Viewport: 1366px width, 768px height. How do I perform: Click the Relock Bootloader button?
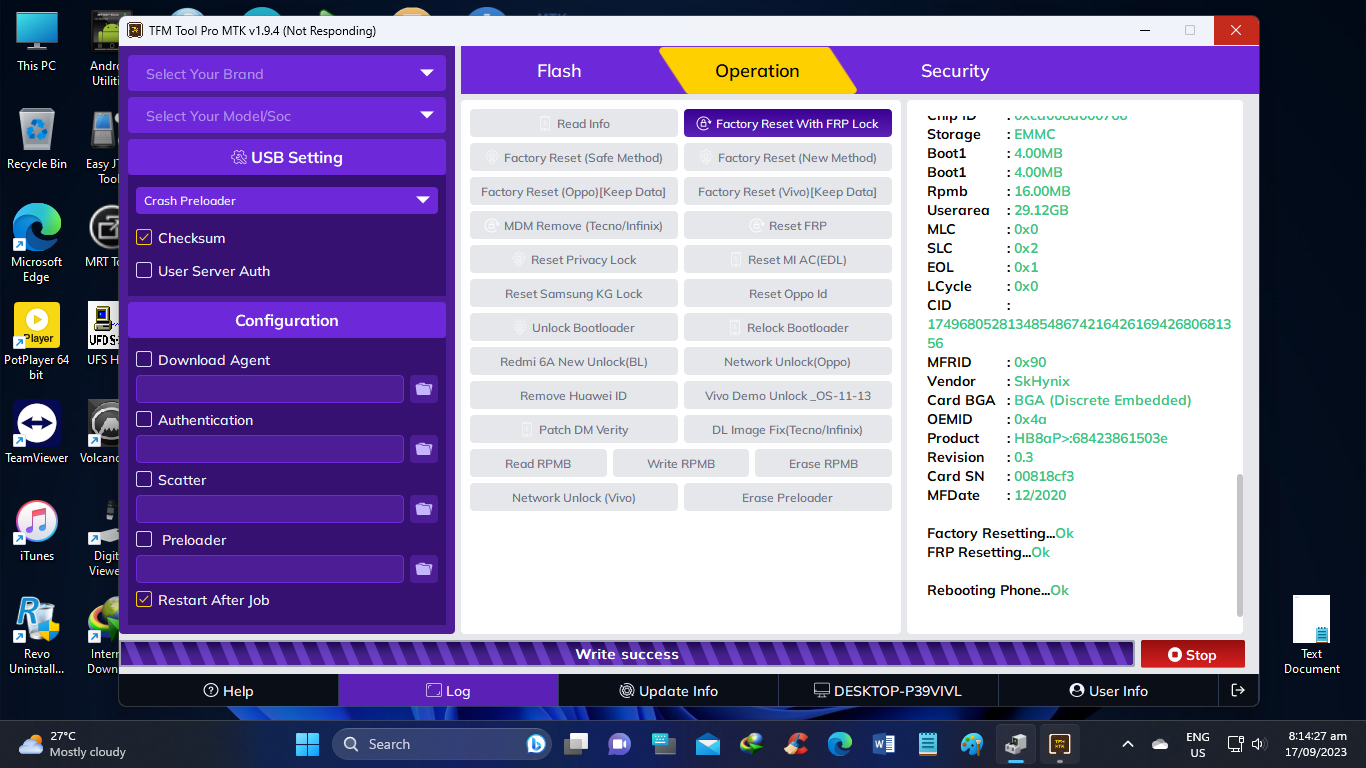788,328
